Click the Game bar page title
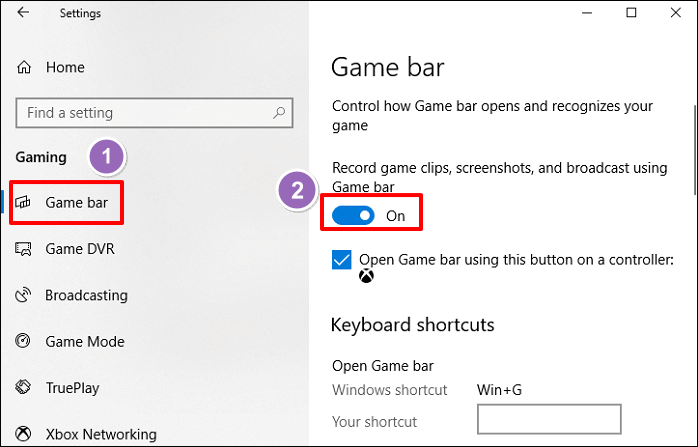 click(388, 68)
